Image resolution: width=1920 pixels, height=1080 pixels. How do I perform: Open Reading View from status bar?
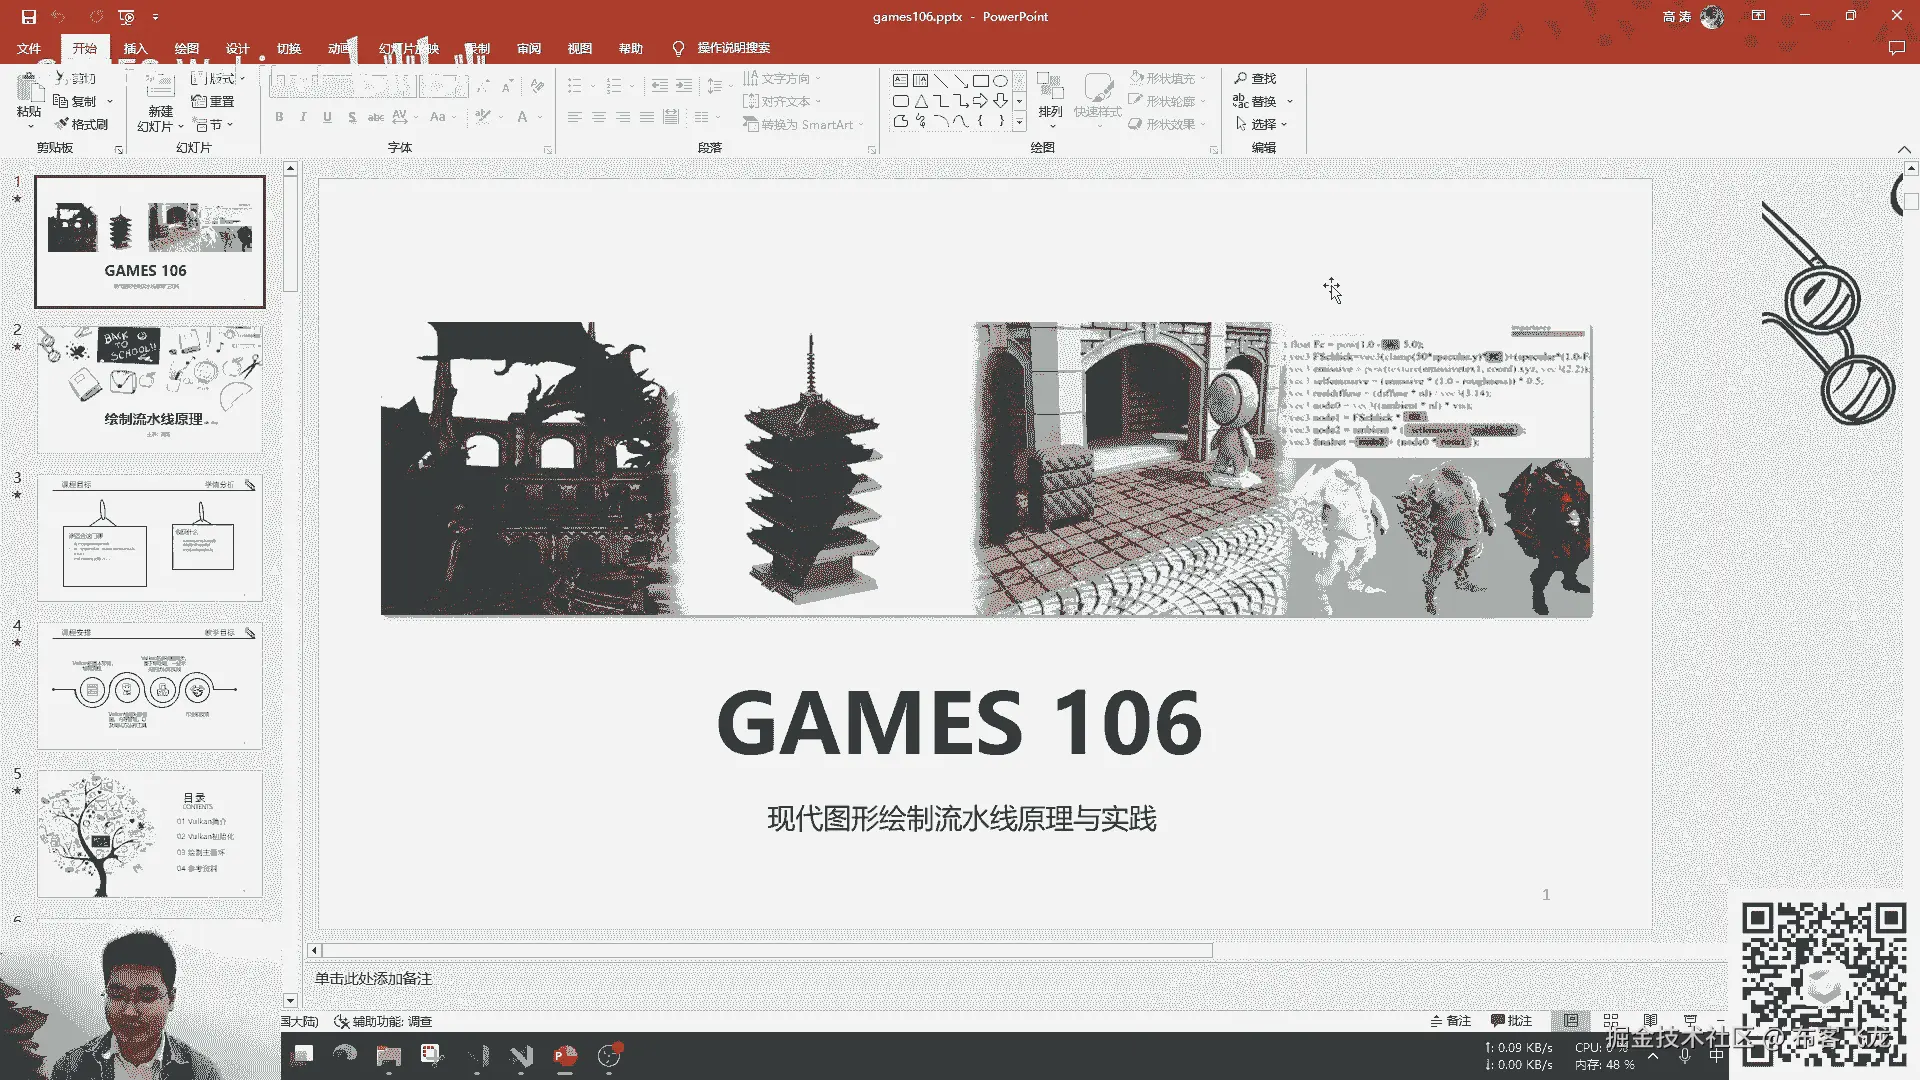(1650, 1021)
